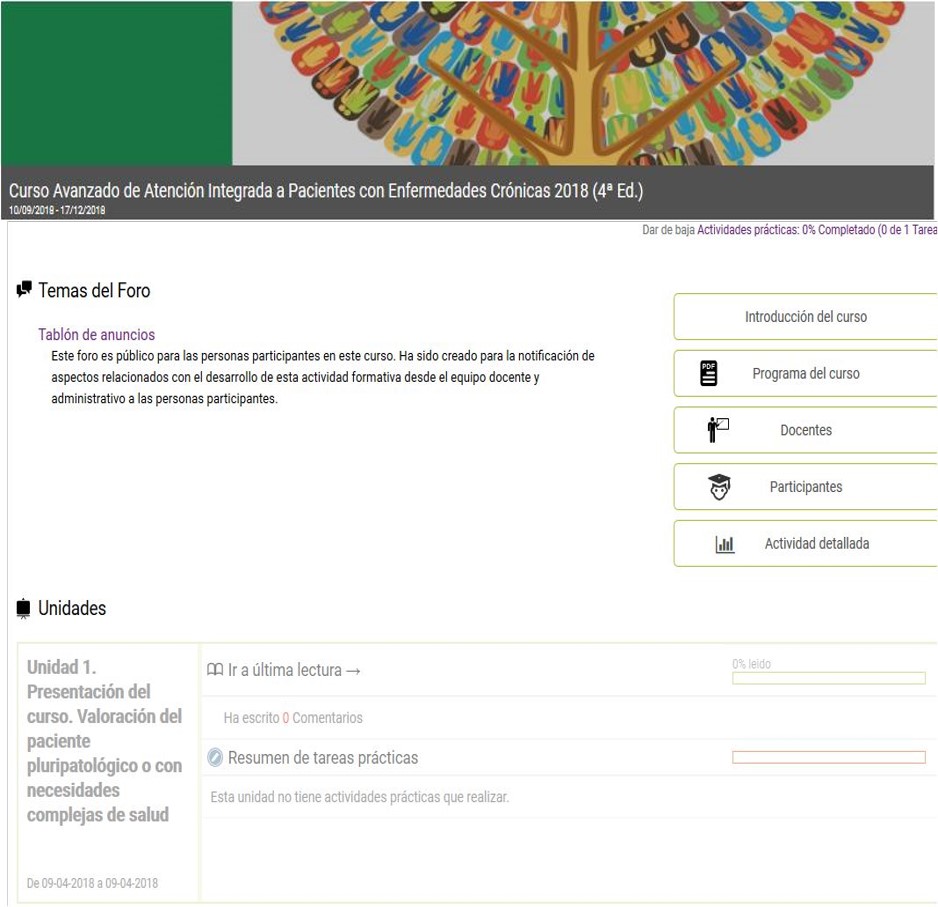This screenshot has height=907, width=938.
Task: Click the course dates 10/09/2018 - 17/12/2018
Action: coord(57,211)
